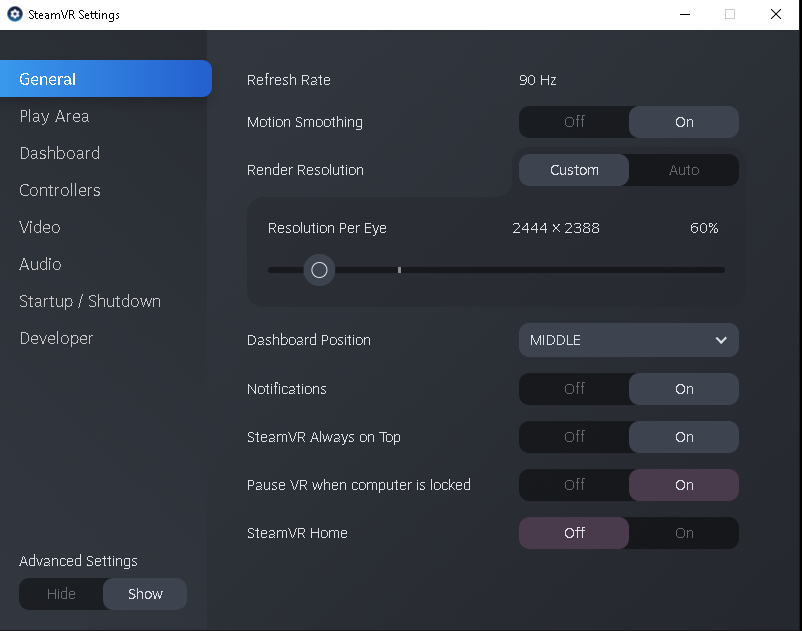Hide Advanced Settings
The height and width of the screenshot is (631, 802).
61,594
